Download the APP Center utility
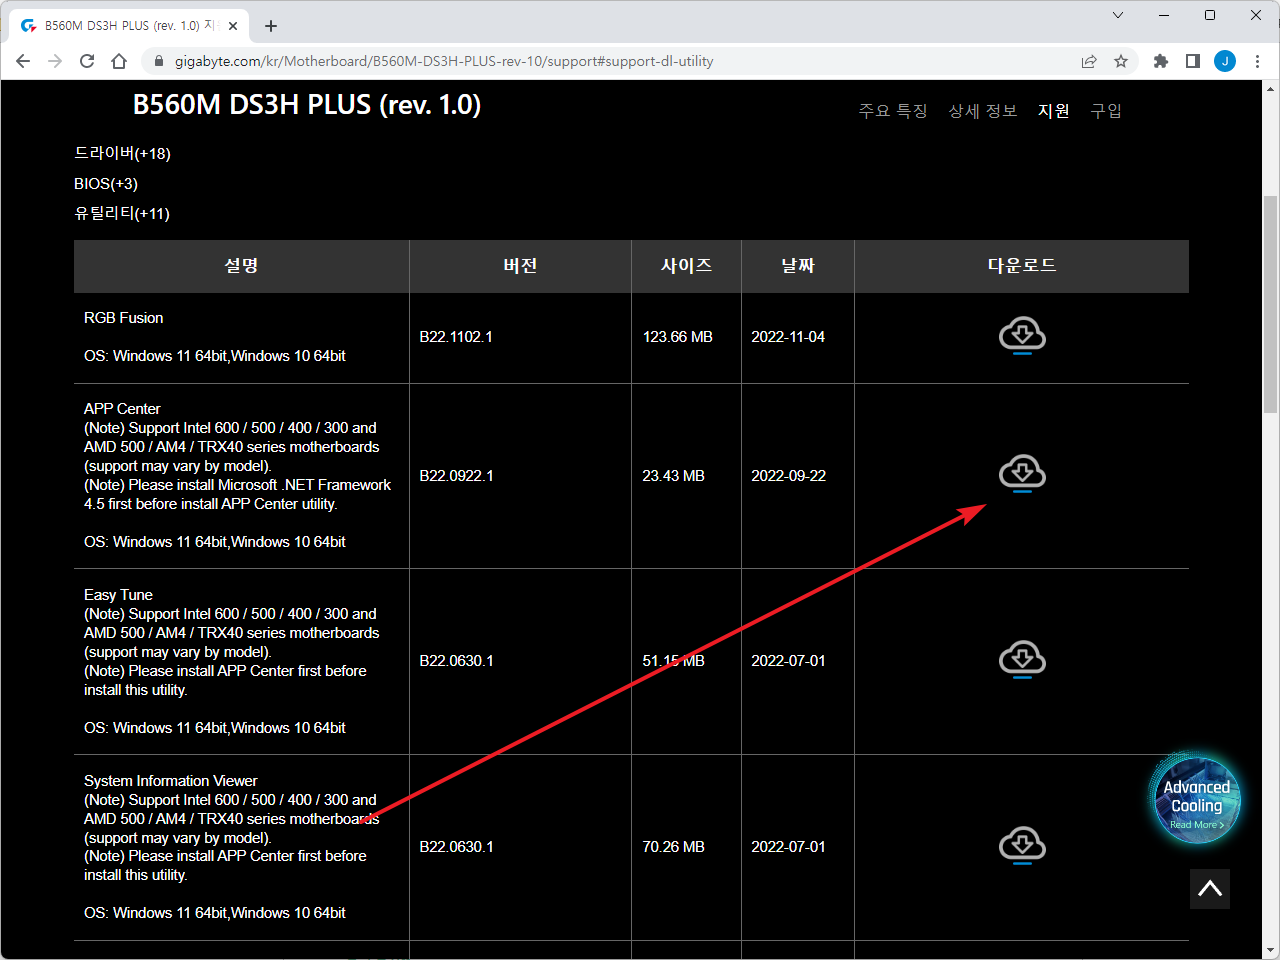 coord(1022,474)
